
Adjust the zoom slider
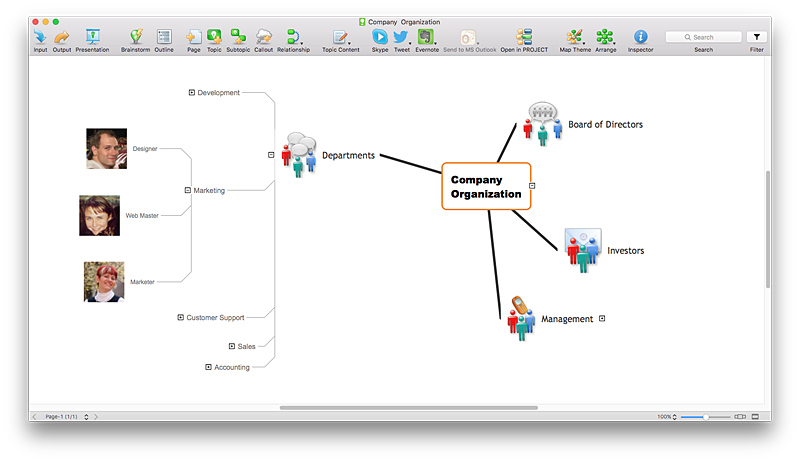click(705, 416)
